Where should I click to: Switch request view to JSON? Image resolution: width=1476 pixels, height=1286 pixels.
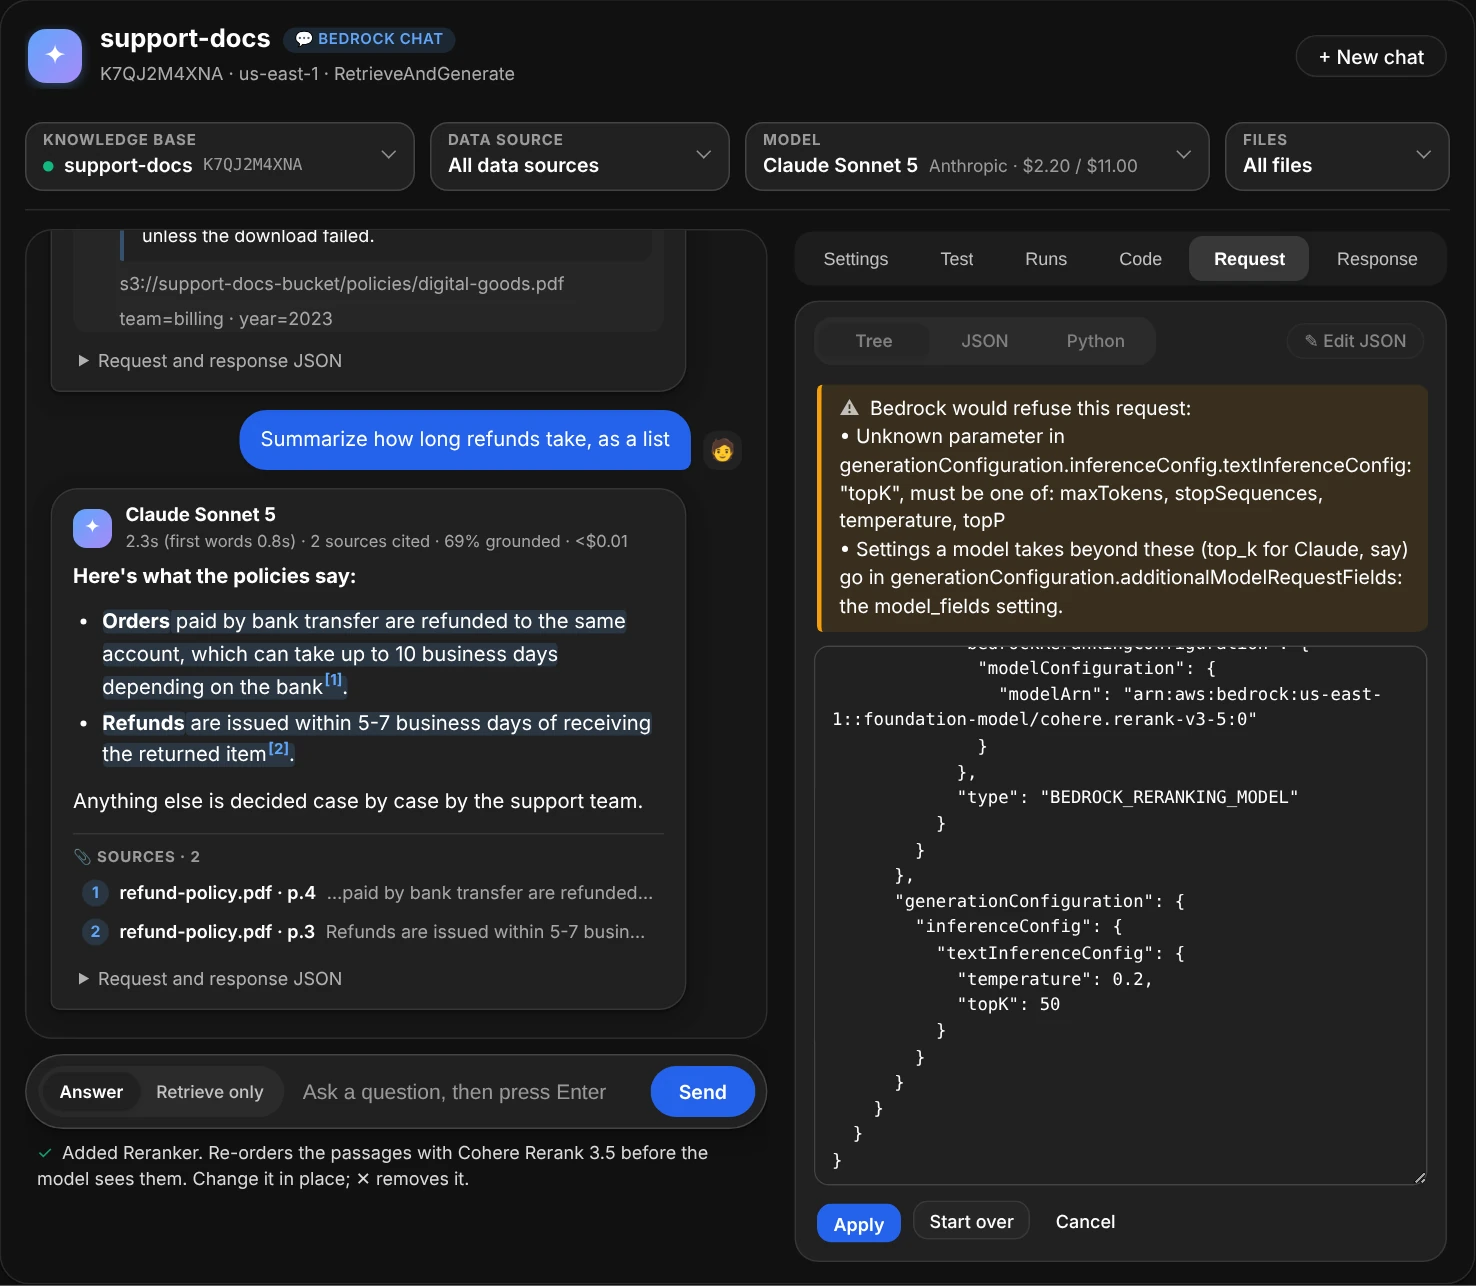click(985, 341)
